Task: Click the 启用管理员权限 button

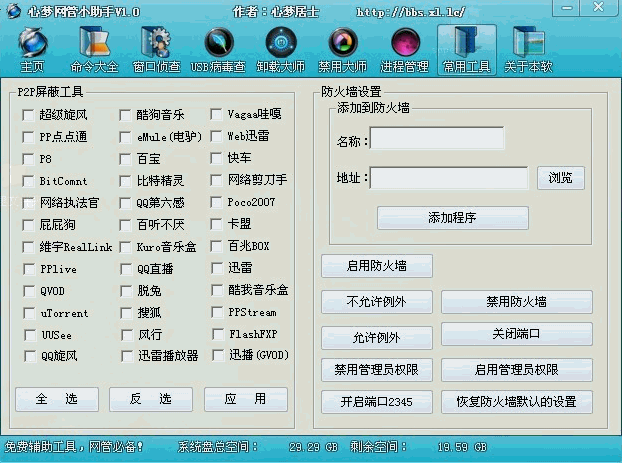Action: coord(517,370)
